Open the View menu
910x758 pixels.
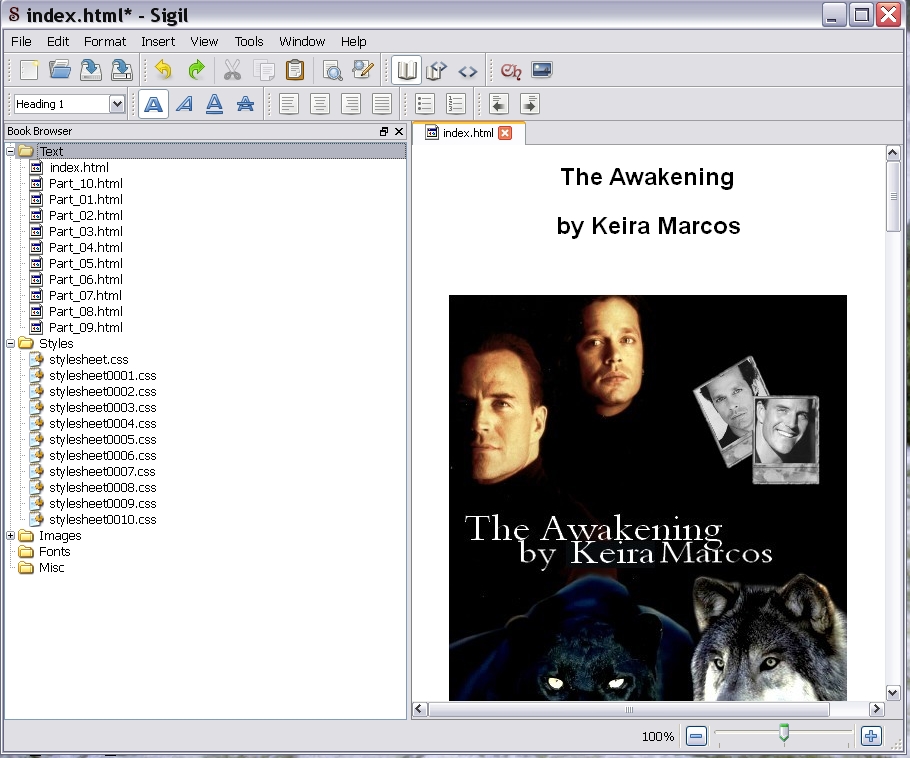tap(204, 42)
